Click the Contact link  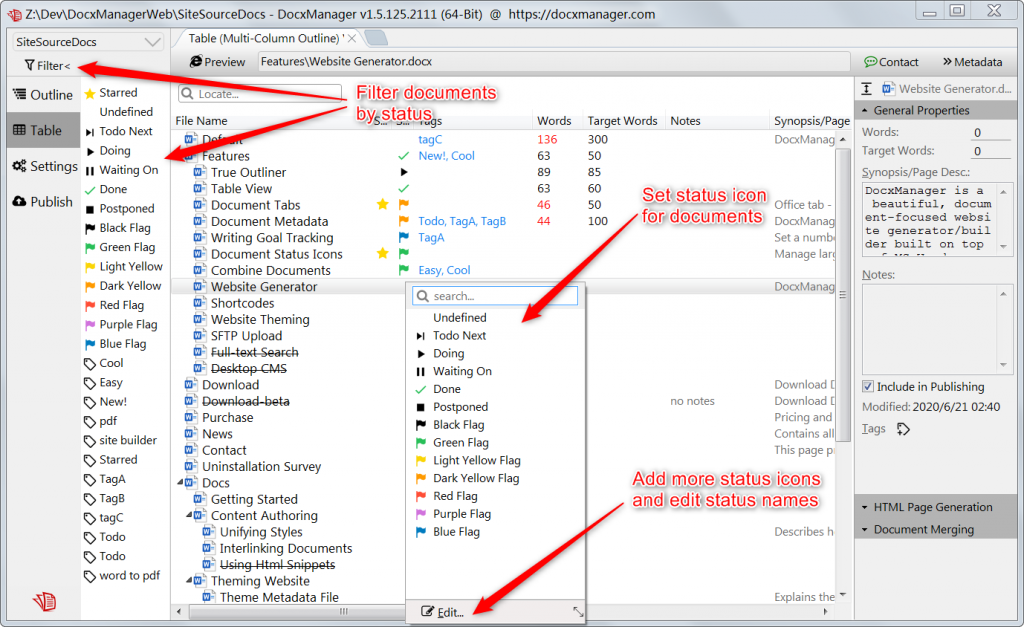(x=891, y=62)
